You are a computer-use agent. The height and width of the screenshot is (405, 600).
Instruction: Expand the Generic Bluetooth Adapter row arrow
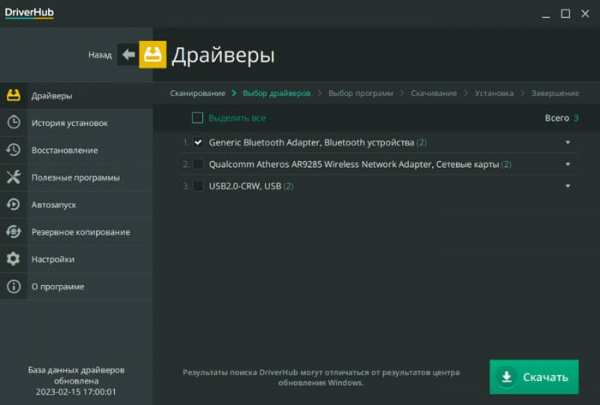click(x=568, y=142)
